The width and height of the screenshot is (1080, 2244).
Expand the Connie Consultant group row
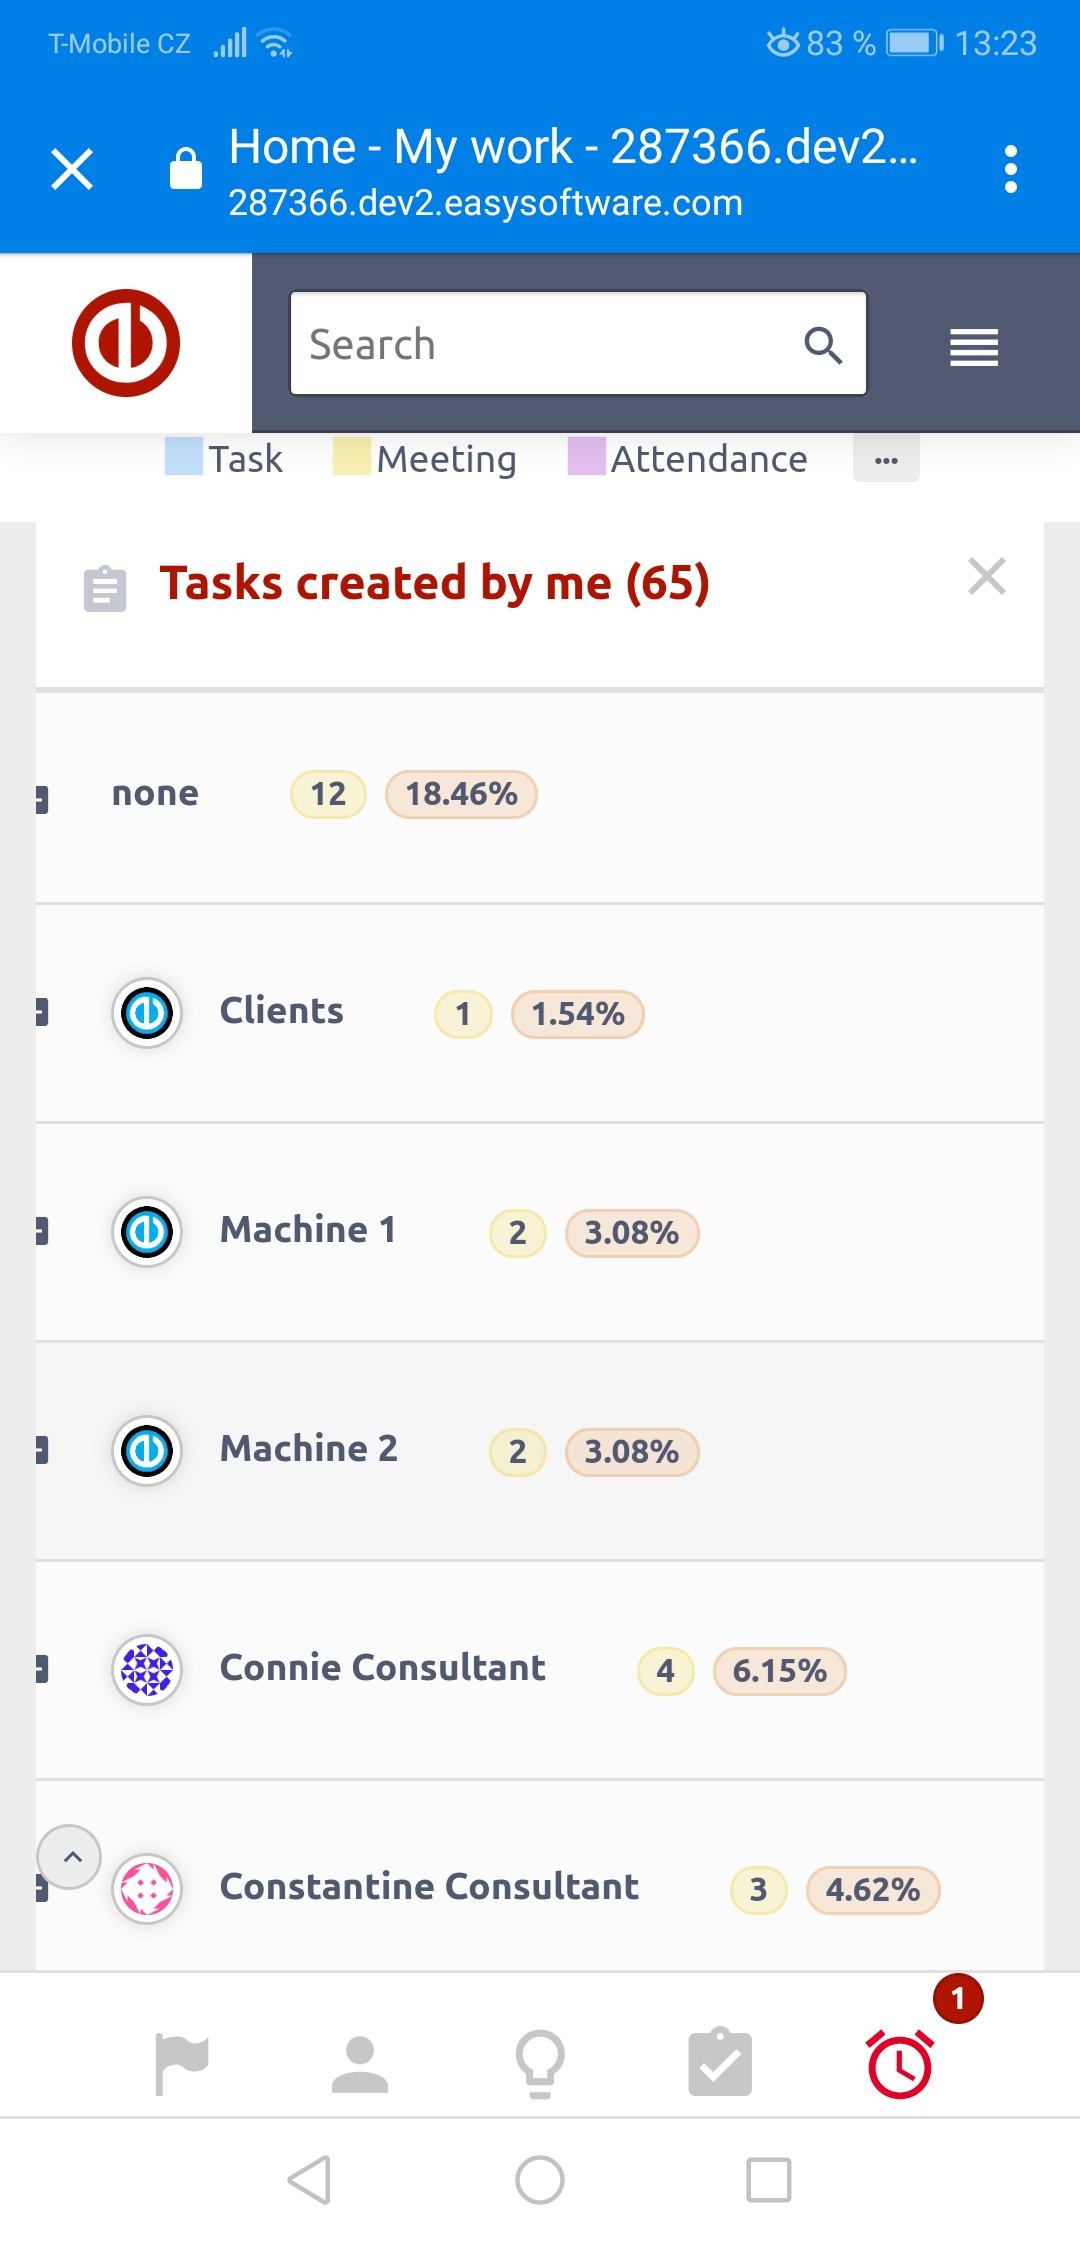[x=42, y=1669]
